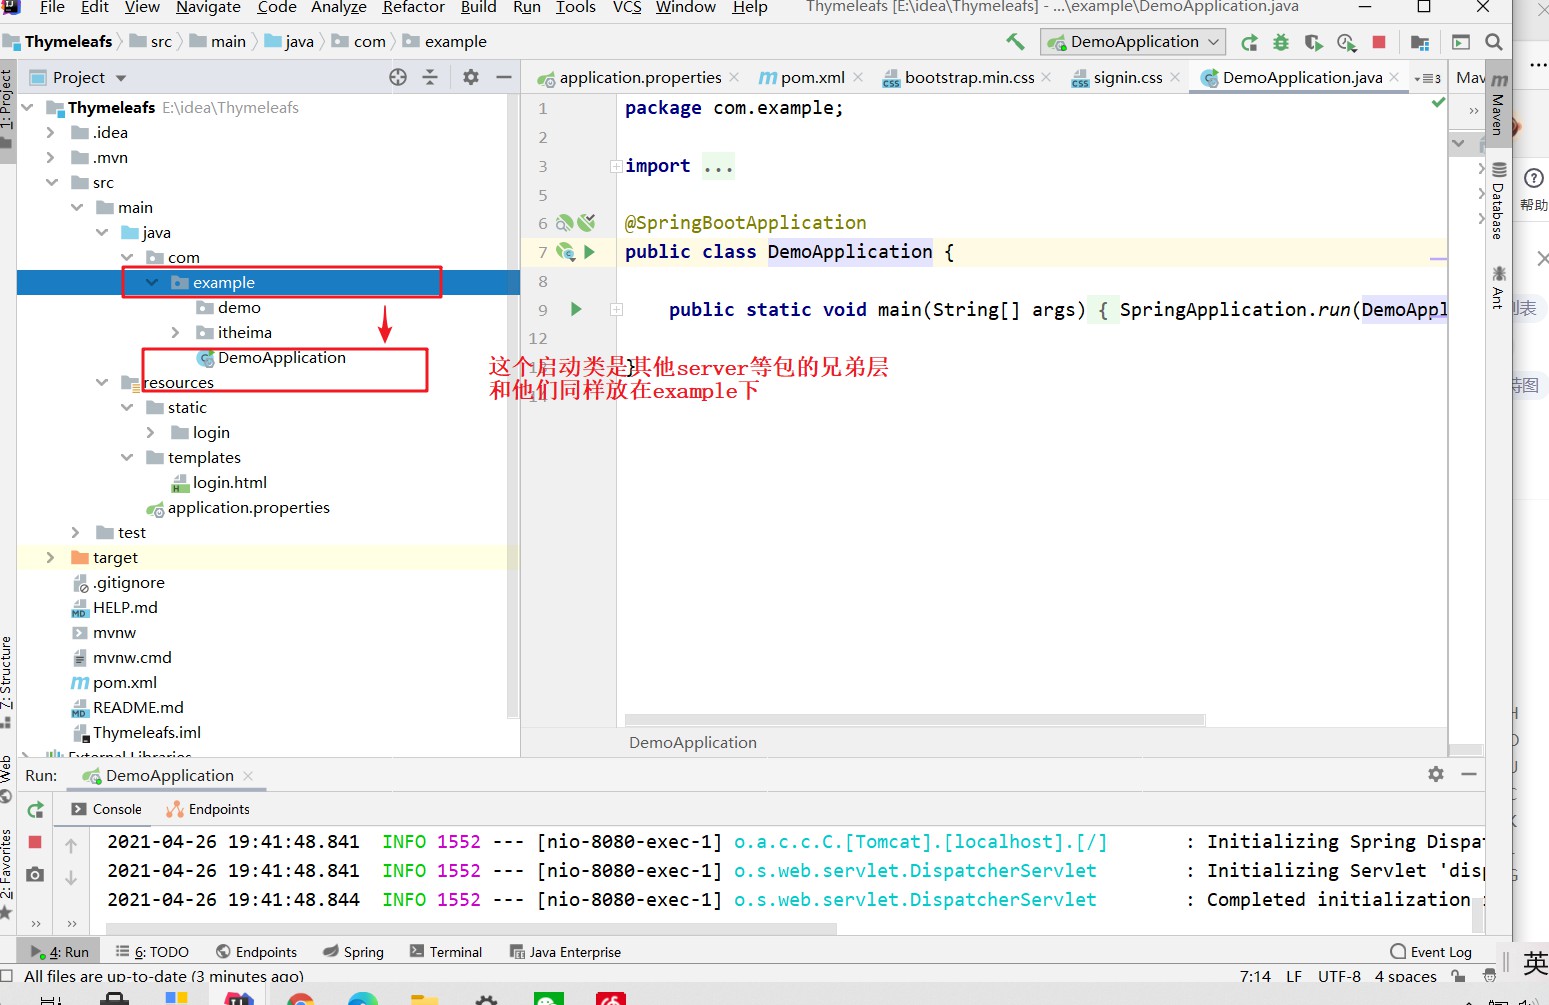Viewport: 1549px width, 1005px height.
Task: Open the Navigate menu
Action: 208,7
